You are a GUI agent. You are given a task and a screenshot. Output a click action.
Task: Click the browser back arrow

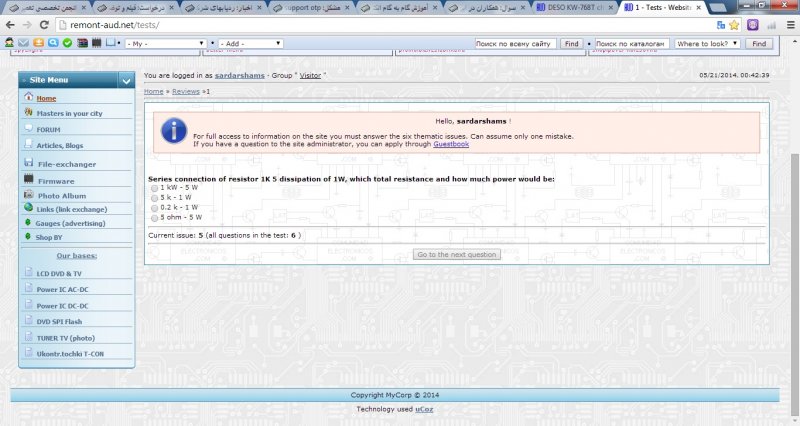coord(10,24)
